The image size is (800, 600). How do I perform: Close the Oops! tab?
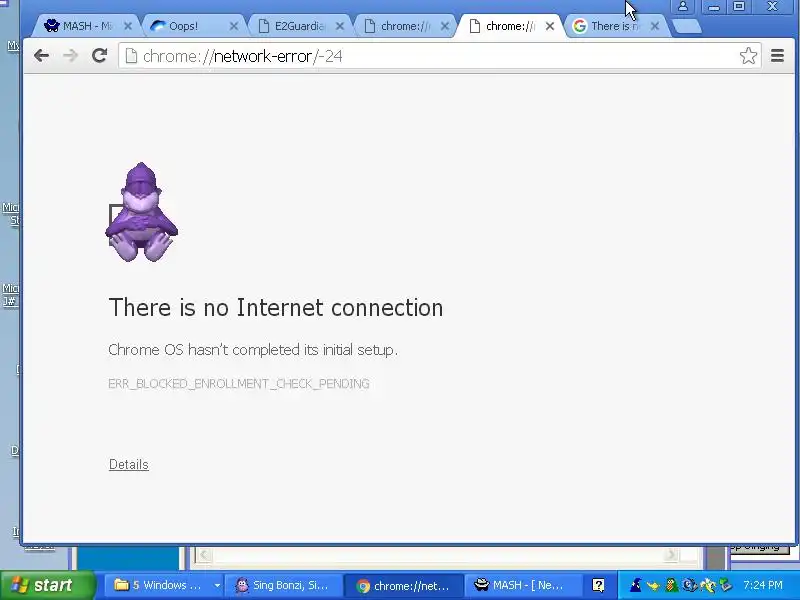tap(234, 26)
